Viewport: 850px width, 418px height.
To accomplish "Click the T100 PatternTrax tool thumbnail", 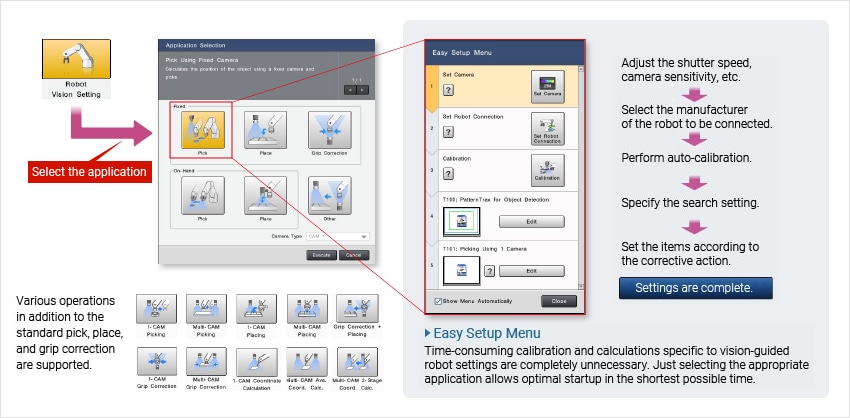I will [461, 221].
